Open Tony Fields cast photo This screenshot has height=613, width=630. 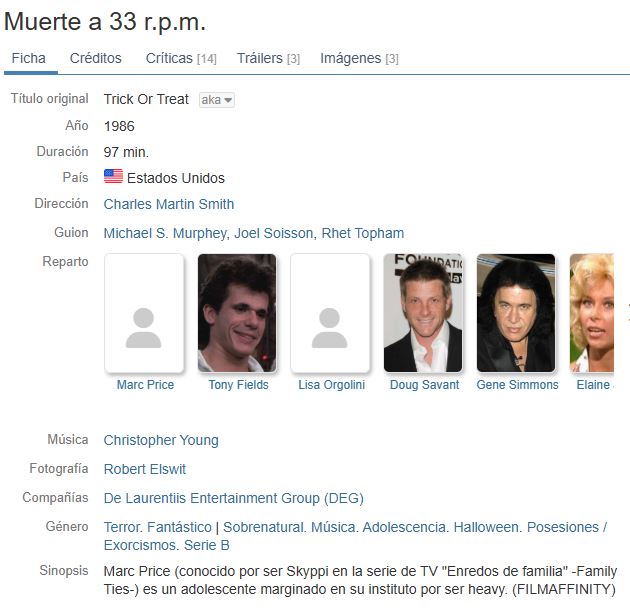[237, 313]
